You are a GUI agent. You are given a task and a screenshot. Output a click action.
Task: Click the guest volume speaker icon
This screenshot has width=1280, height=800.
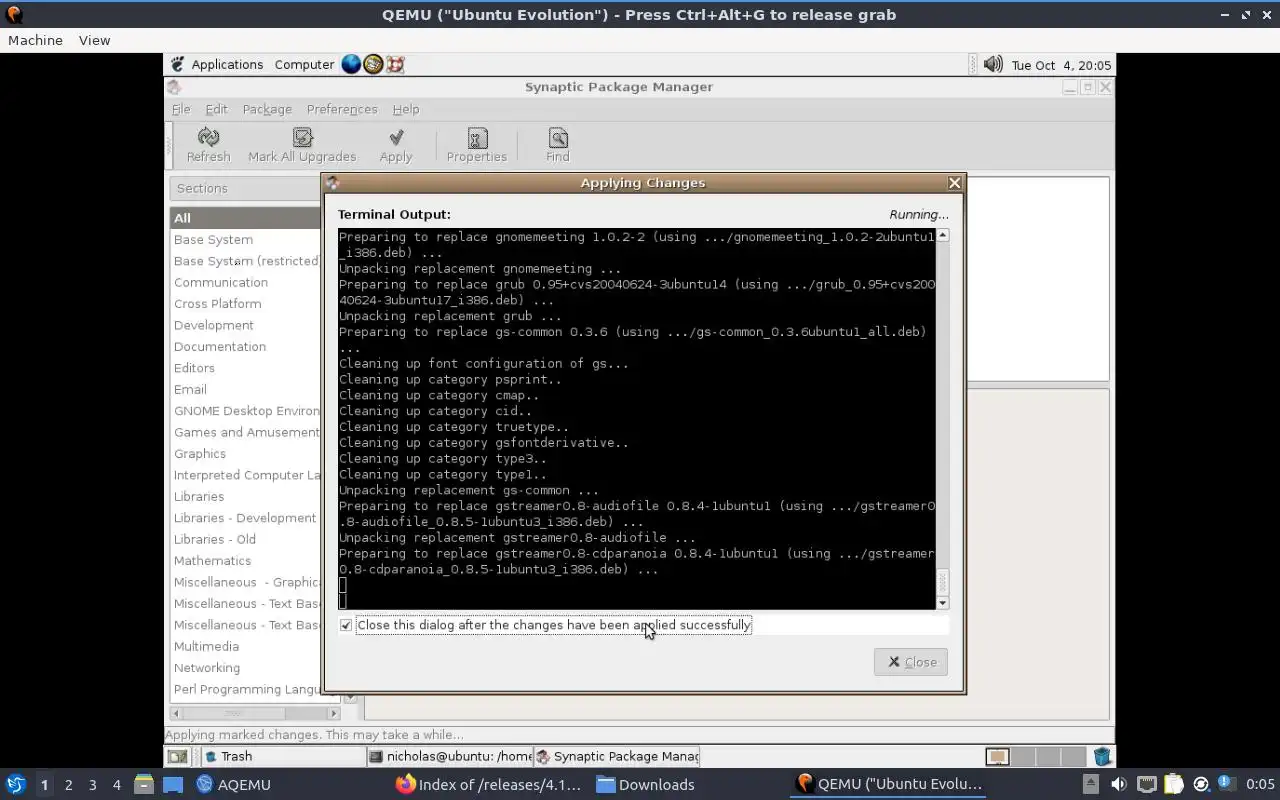[x=993, y=64]
